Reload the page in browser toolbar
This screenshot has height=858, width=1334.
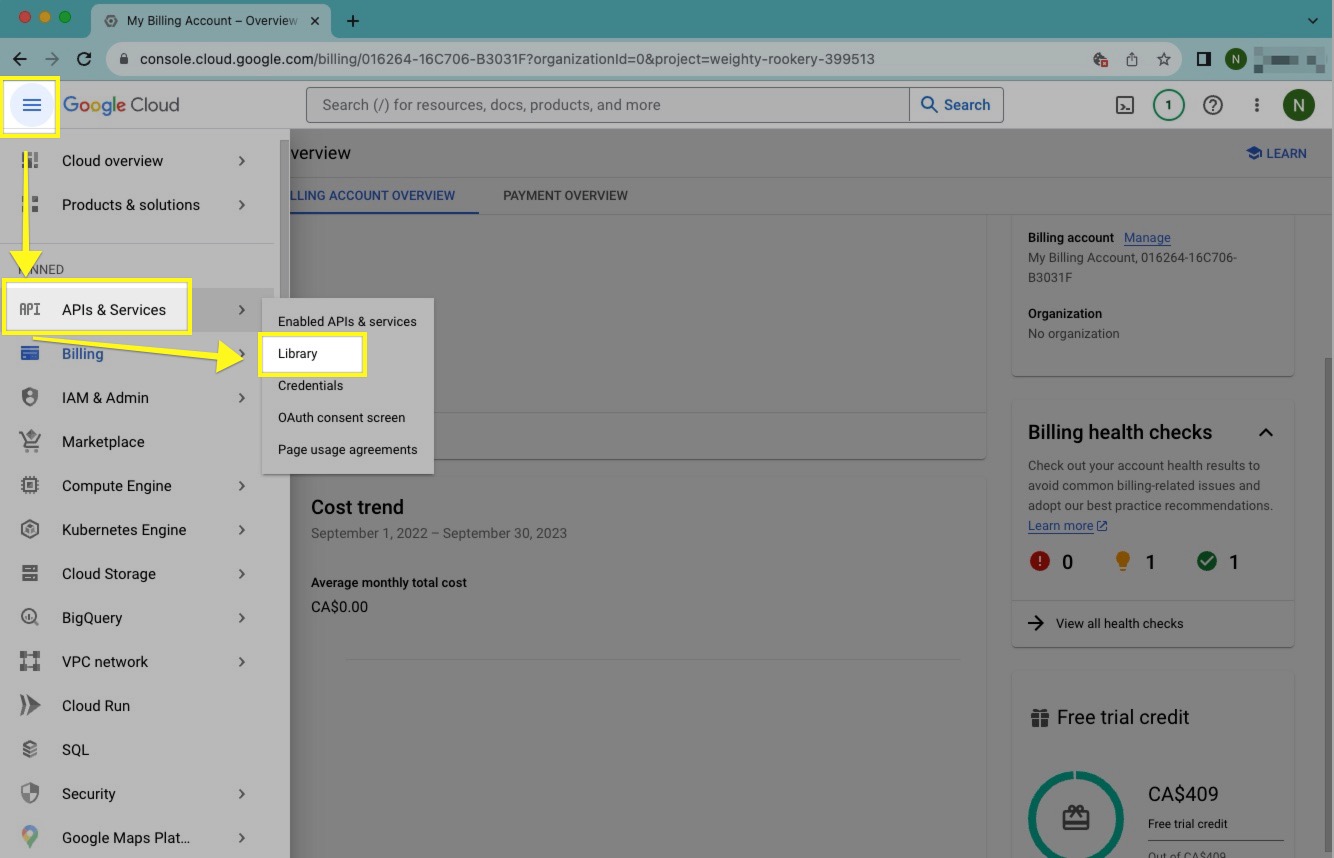84,59
